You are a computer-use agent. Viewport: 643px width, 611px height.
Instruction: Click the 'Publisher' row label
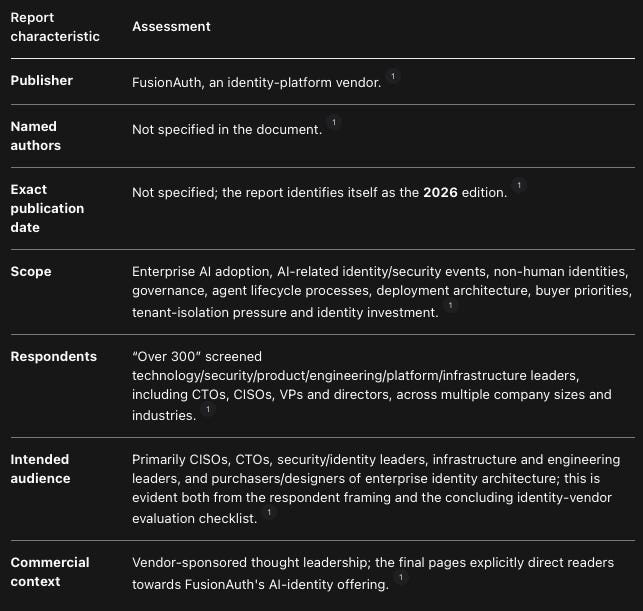click(42, 80)
